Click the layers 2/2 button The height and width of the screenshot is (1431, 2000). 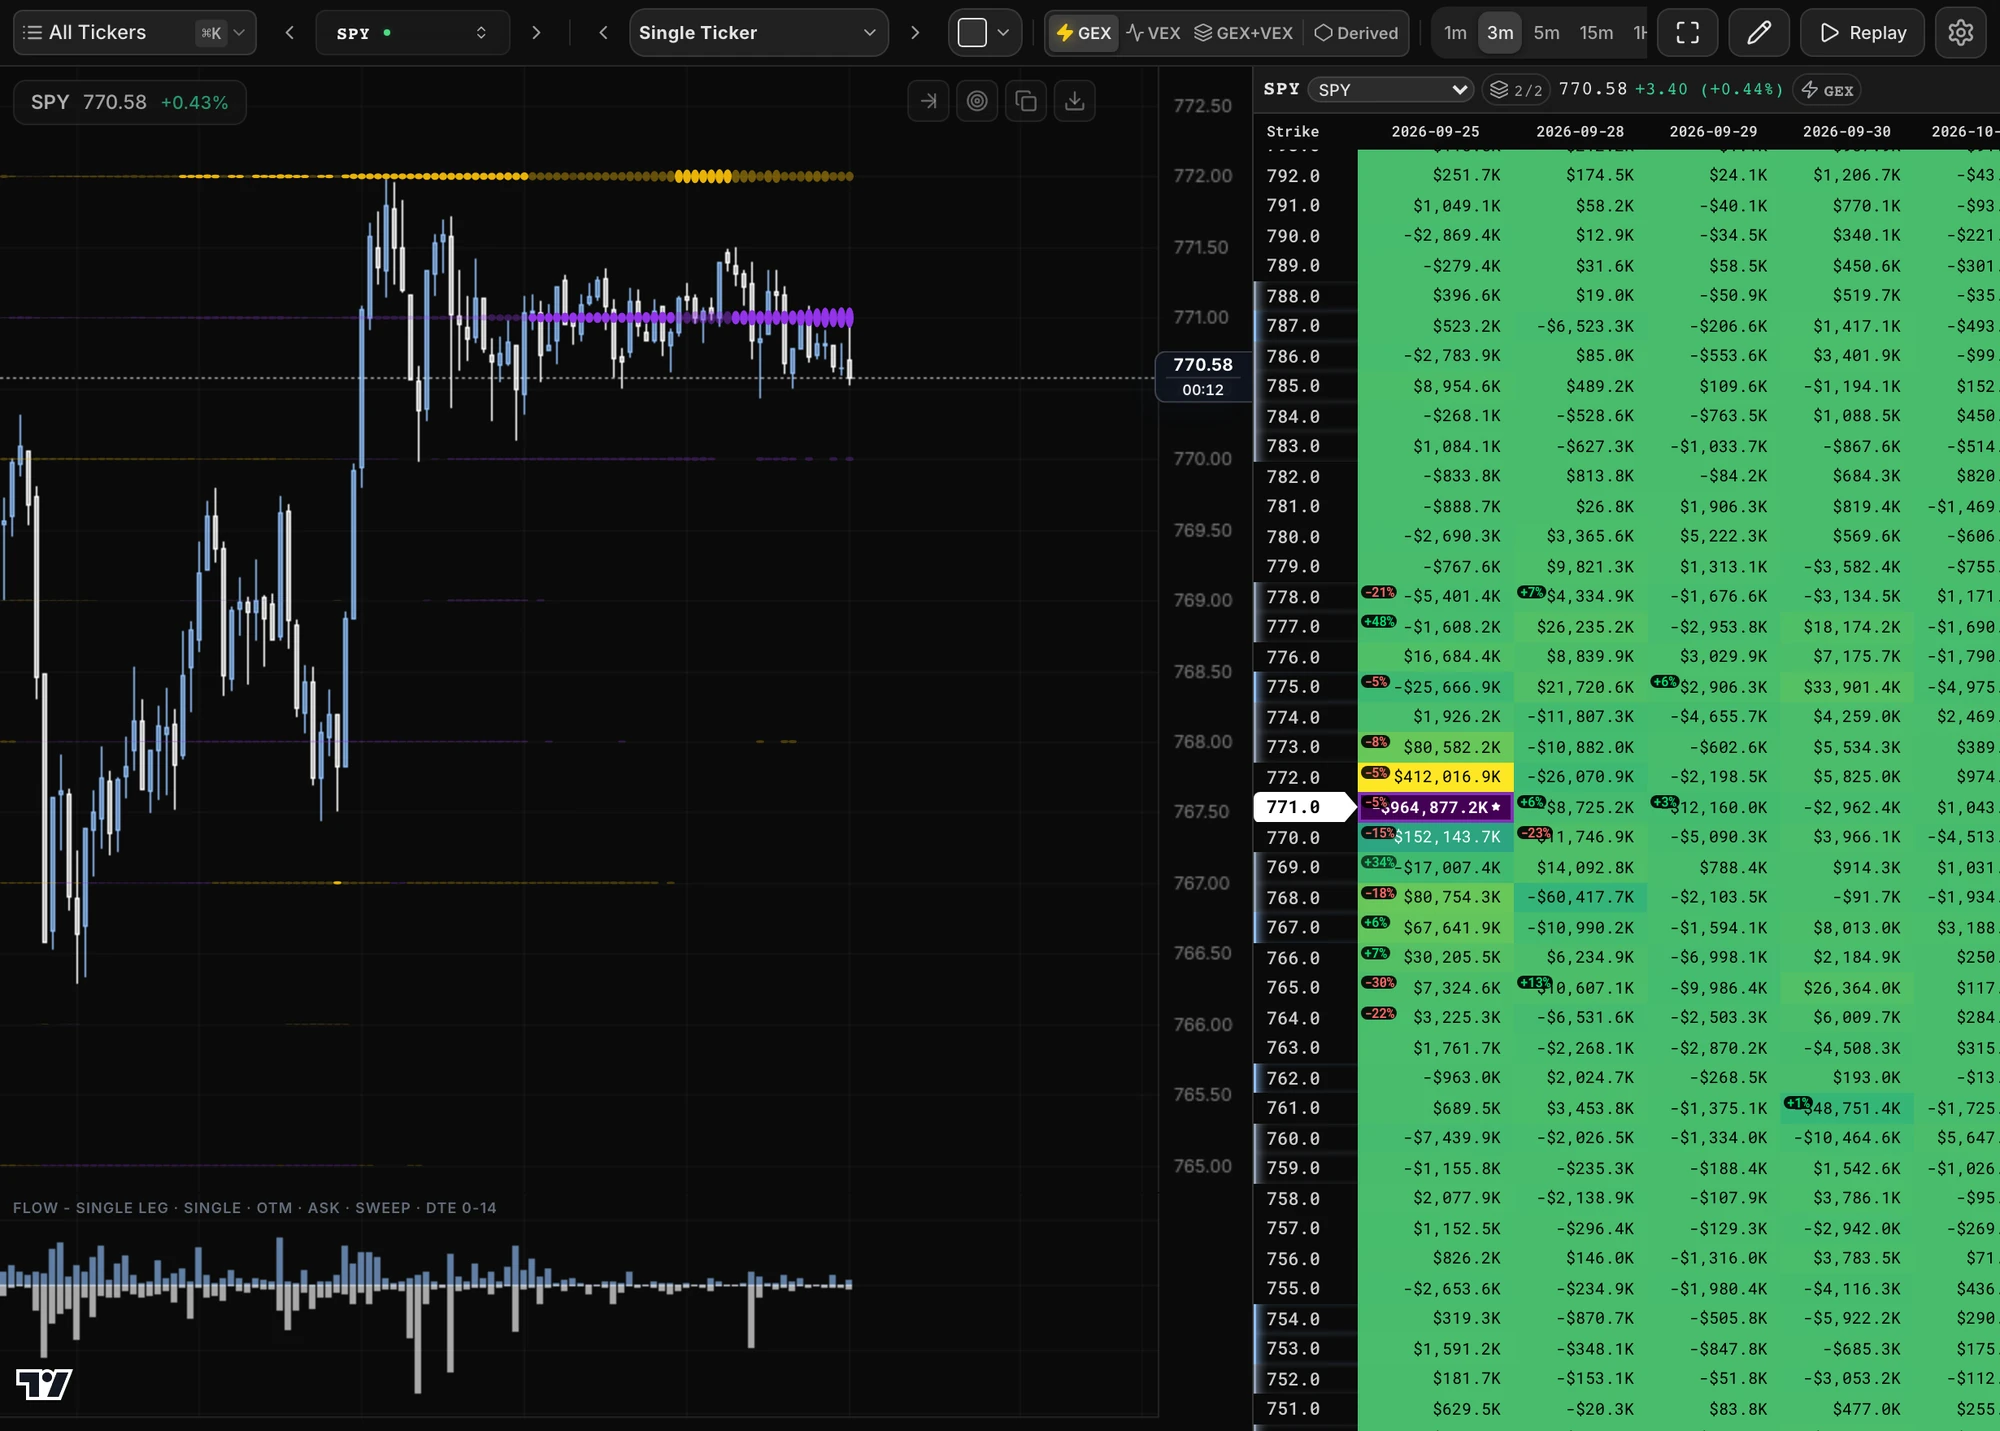click(1516, 90)
